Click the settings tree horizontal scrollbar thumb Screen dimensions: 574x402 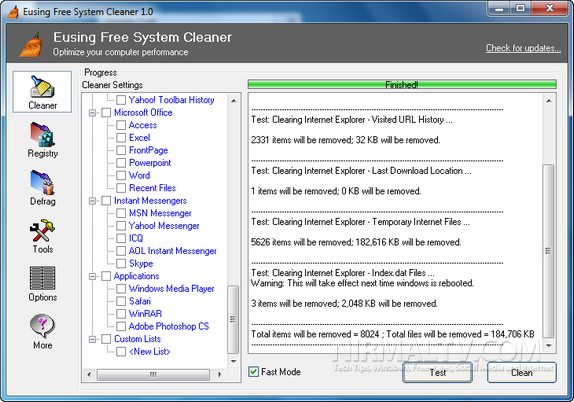coord(153,374)
